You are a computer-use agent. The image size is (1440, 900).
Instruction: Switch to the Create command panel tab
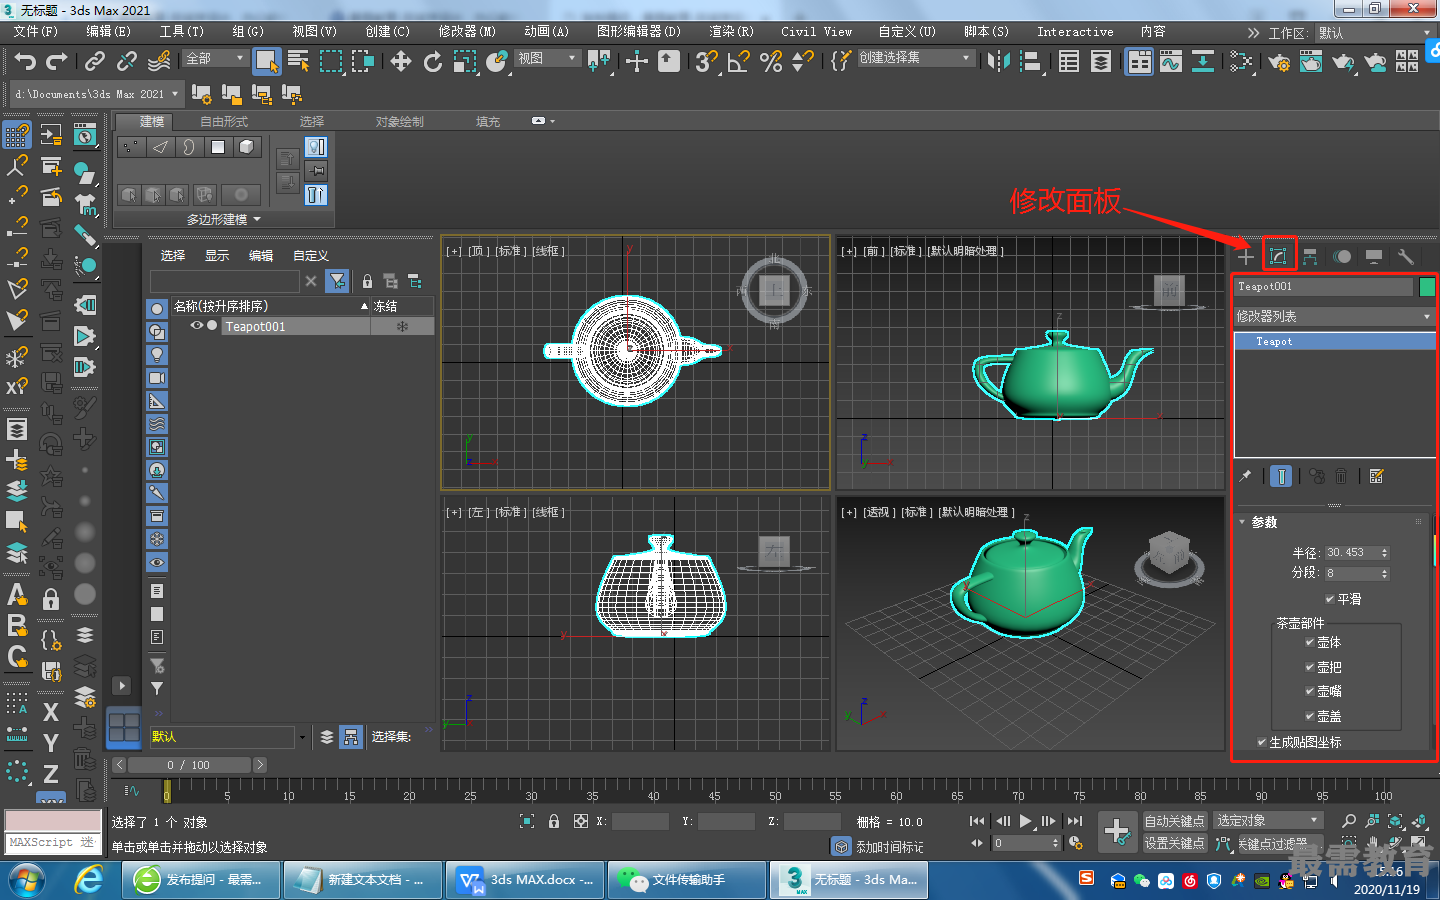pyautogui.click(x=1246, y=256)
